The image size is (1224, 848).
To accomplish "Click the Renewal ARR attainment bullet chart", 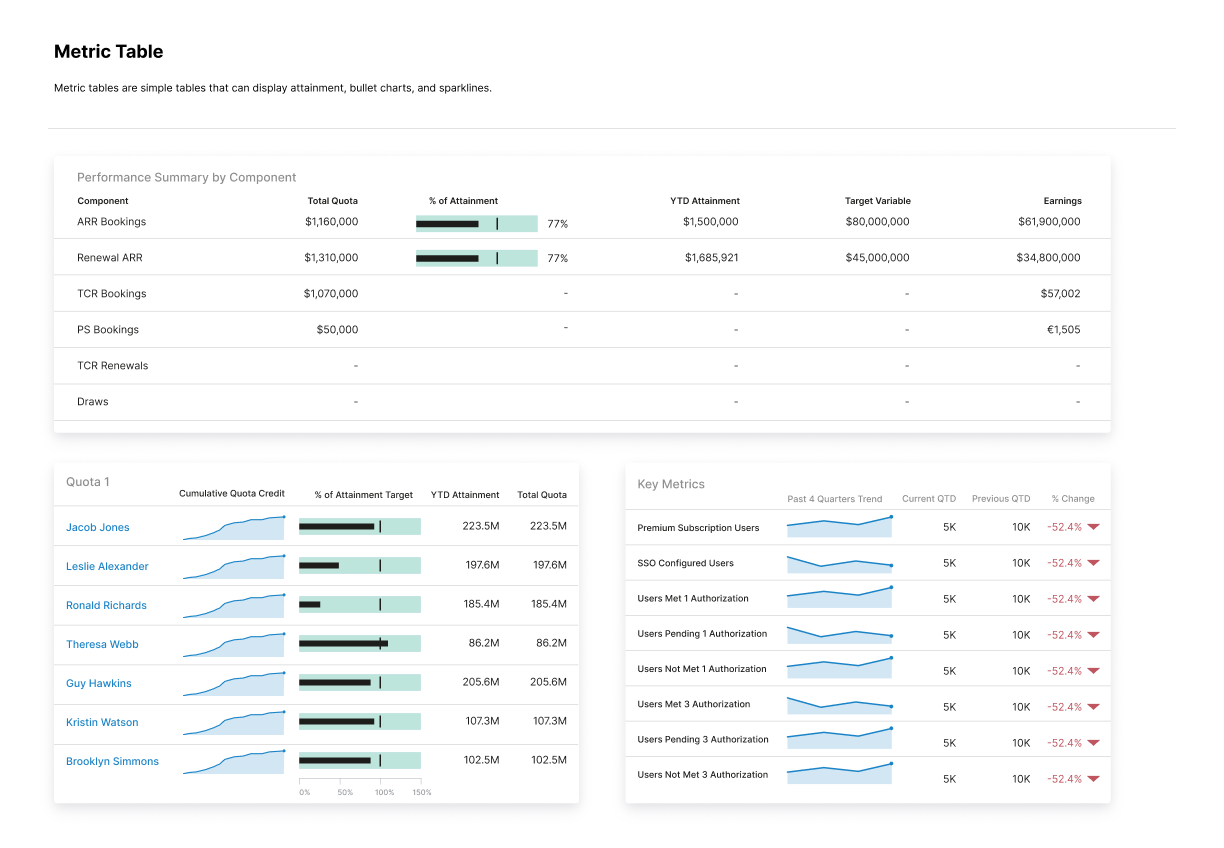I will pyautogui.click(x=477, y=258).
